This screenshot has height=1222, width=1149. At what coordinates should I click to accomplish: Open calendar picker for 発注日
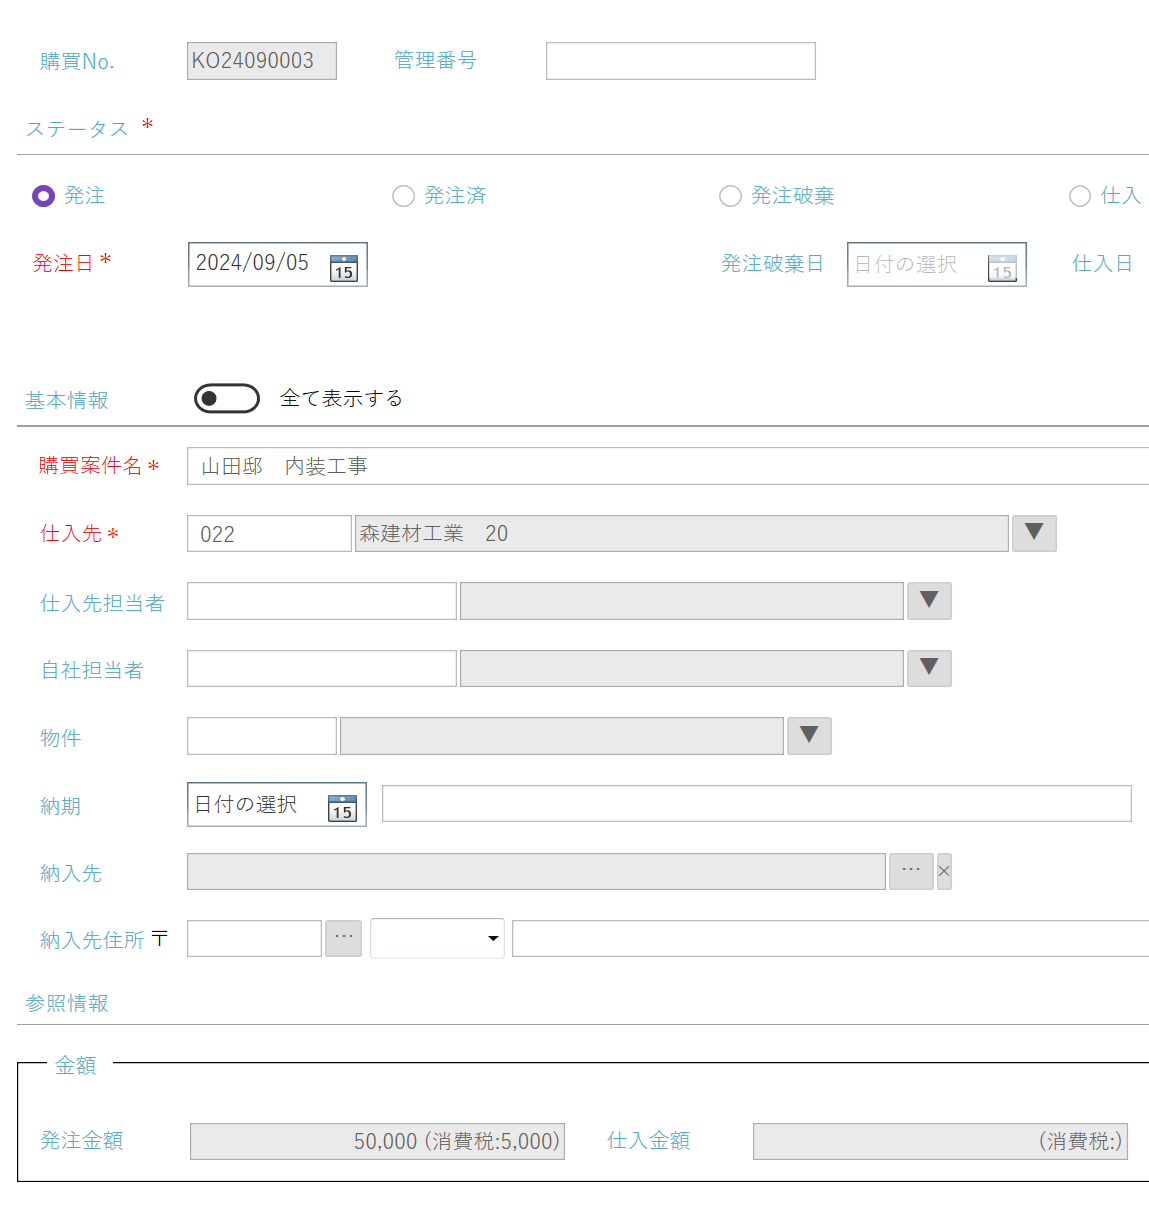pyautogui.click(x=344, y=267)
